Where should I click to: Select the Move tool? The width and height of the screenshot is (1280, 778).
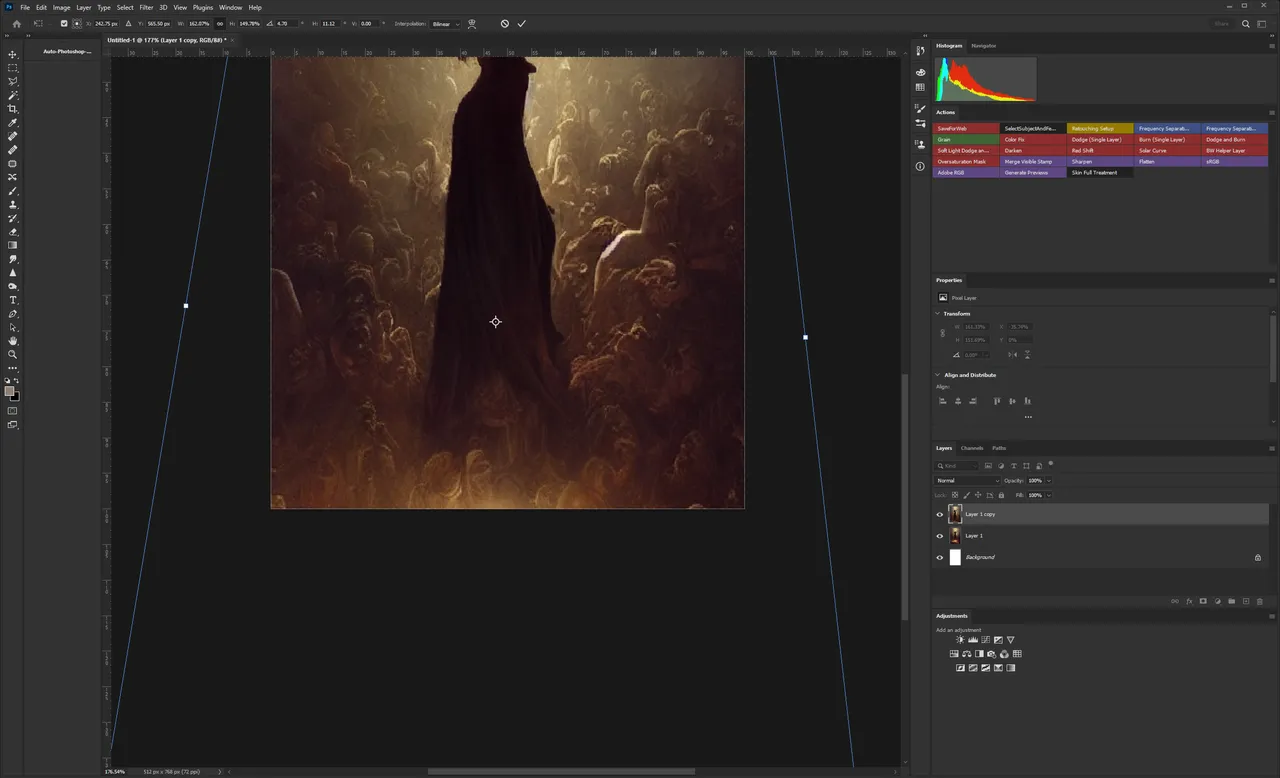13,55
